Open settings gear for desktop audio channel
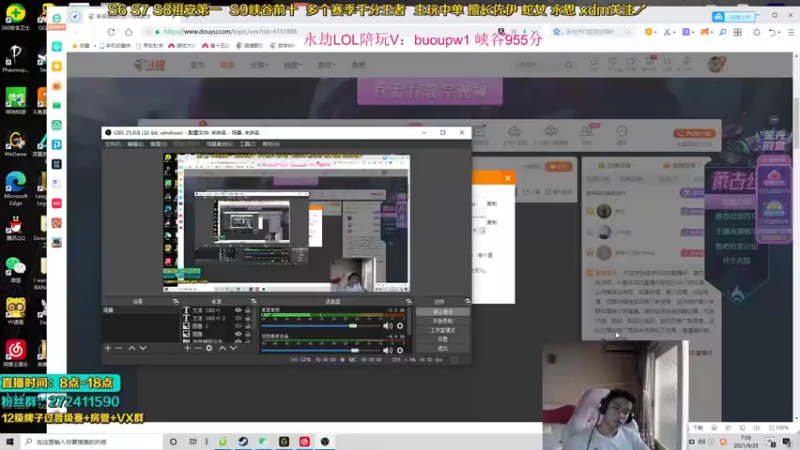The width and height of the screenshot is (800, 450). pos(400,326)
